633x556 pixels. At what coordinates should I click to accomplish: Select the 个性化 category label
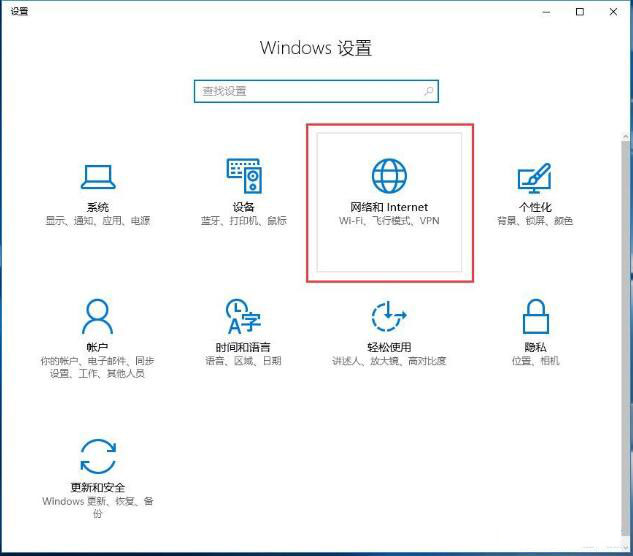click(x=535, y=207)
